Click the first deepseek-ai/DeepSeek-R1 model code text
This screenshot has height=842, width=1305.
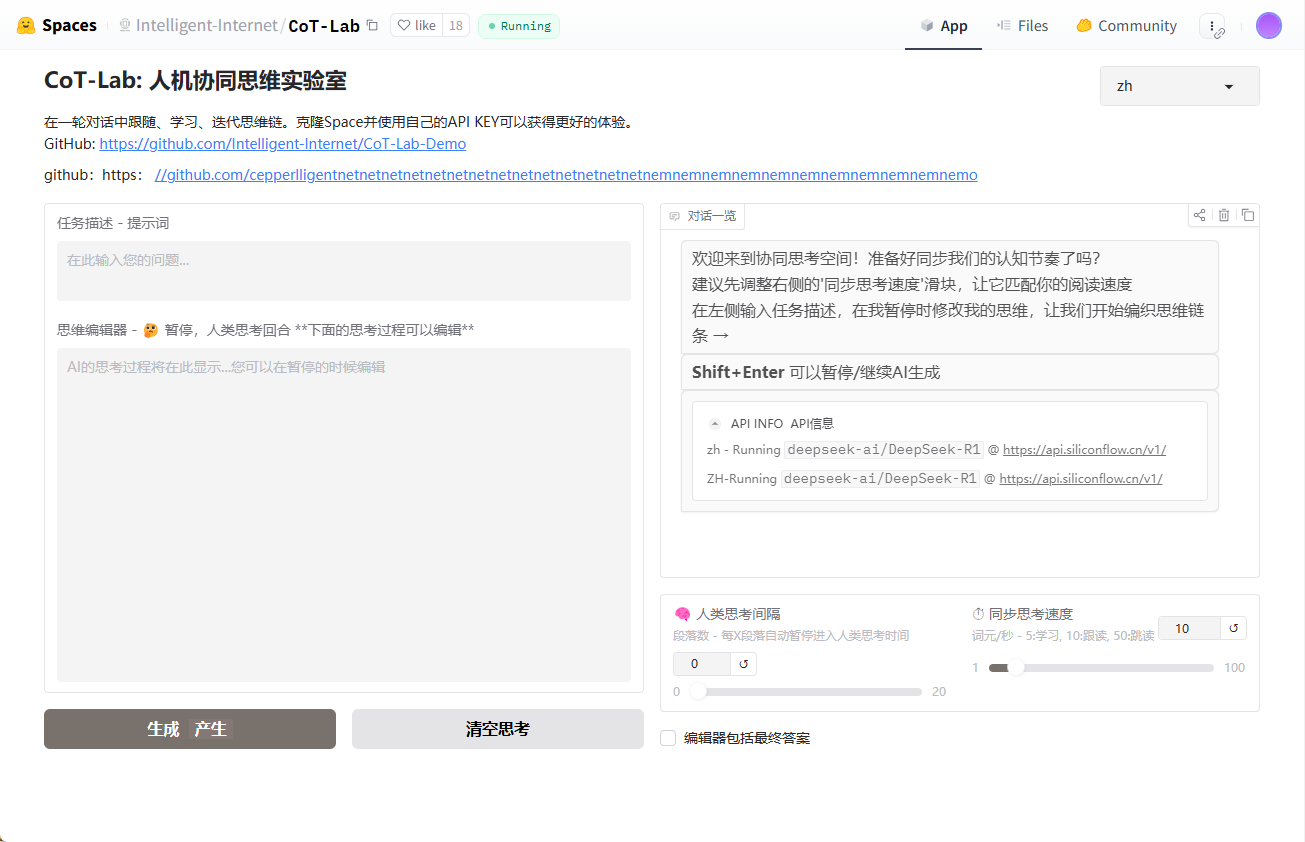884,450
